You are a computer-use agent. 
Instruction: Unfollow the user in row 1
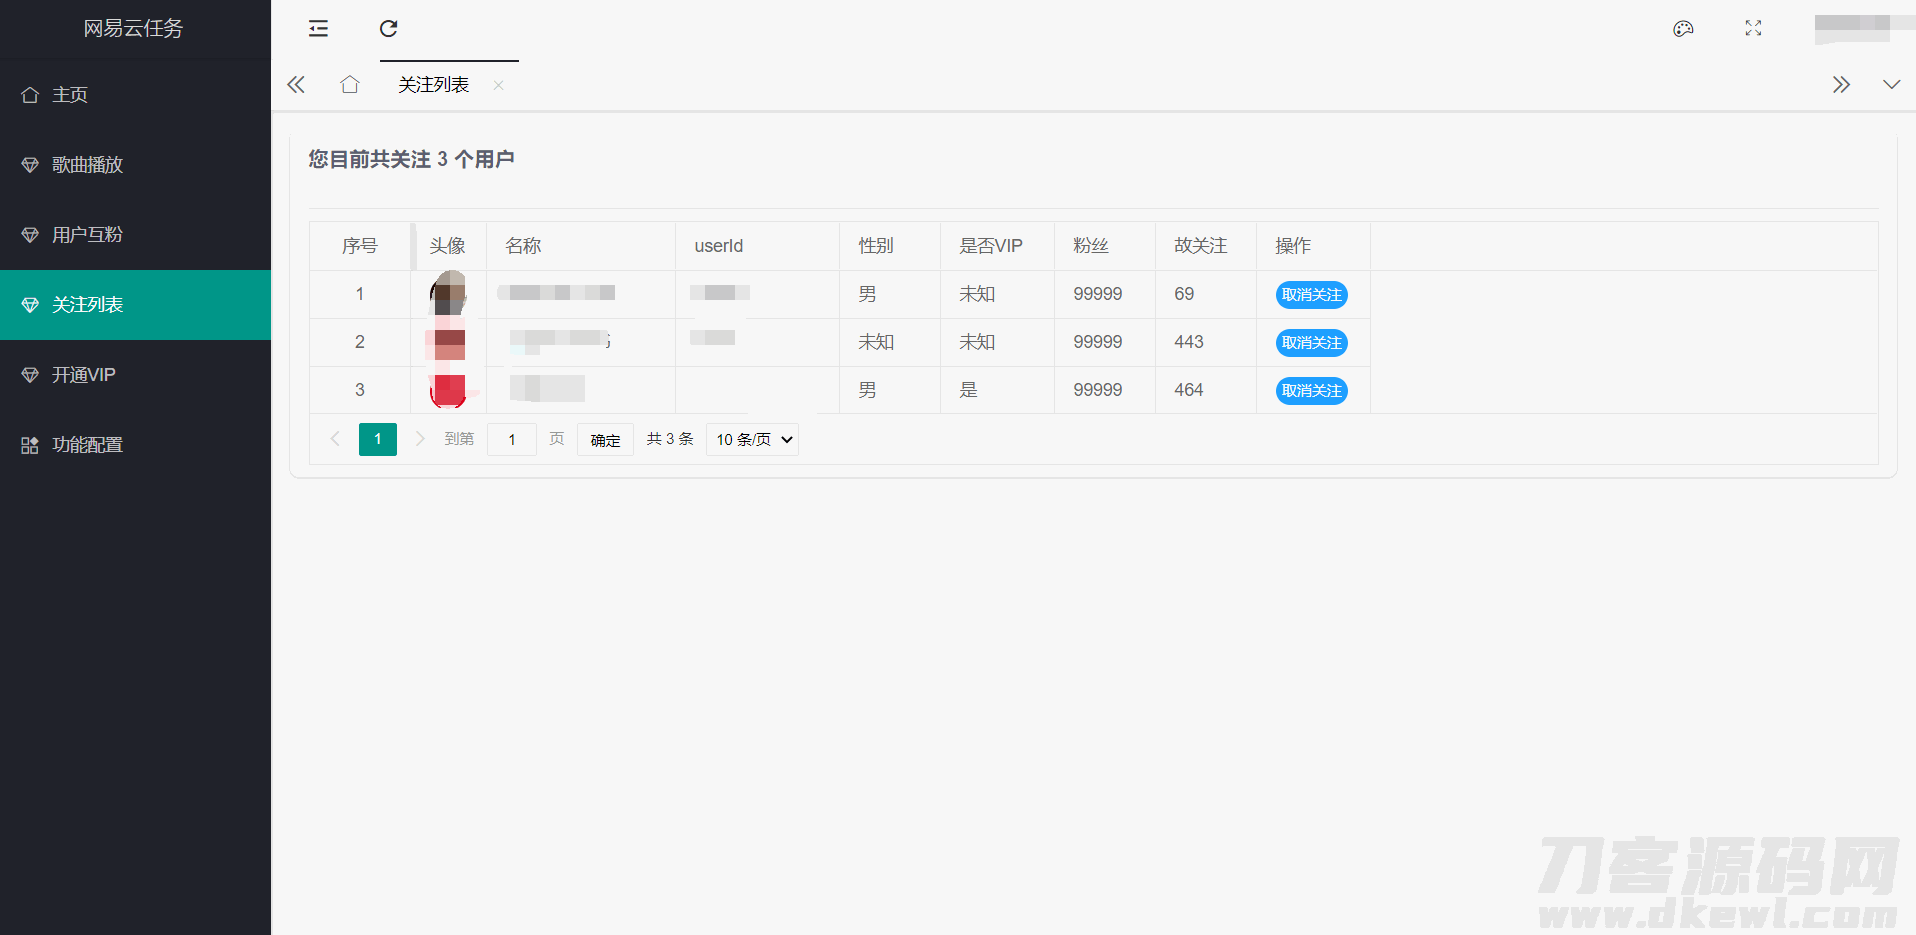coord(1311,295)
